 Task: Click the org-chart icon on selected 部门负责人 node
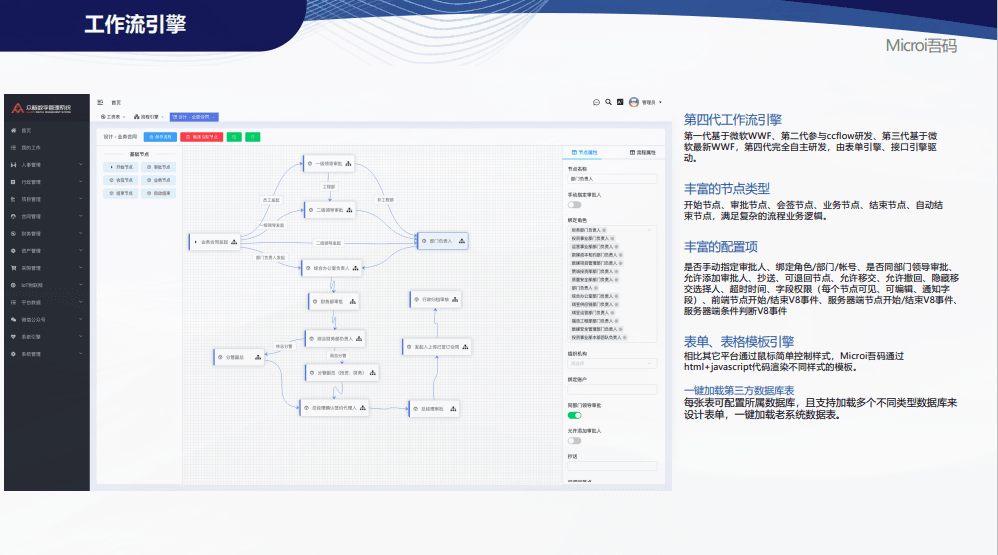click(x=462, y=241)
